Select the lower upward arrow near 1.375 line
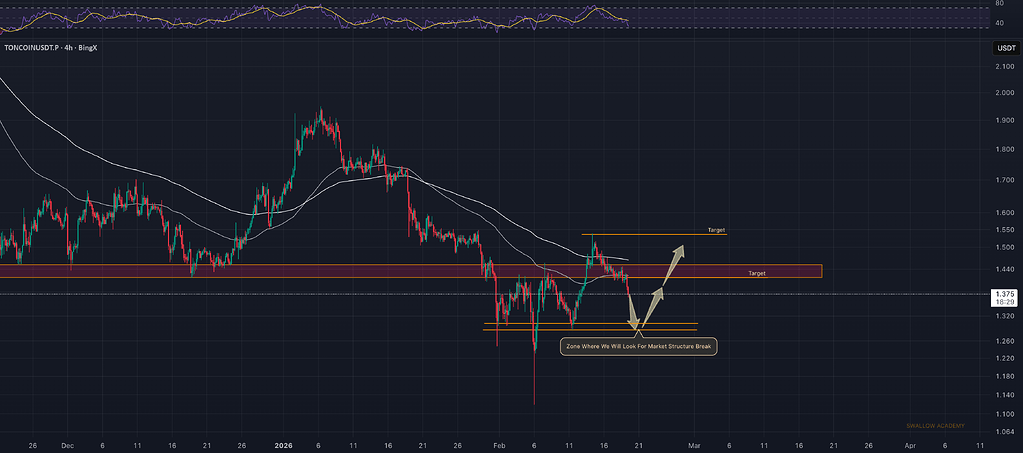The height and width of the screenshot is (453, 1023). pos(652,307)
